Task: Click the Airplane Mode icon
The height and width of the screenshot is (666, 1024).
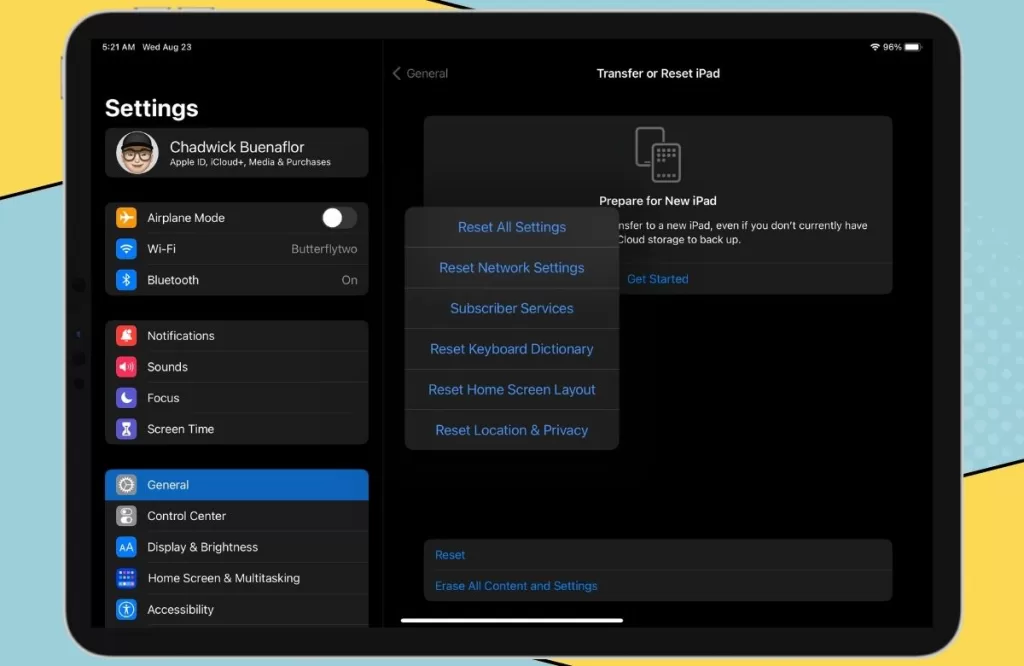Action: pyautogui.click(x=126, y=217)
